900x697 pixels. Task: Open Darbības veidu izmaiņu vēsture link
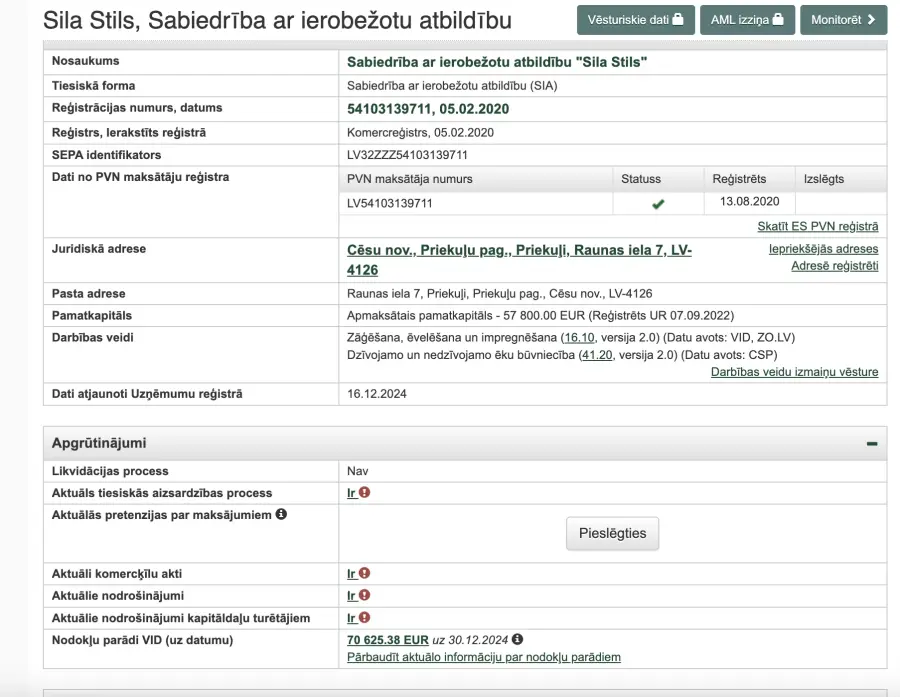coord(794,372)
